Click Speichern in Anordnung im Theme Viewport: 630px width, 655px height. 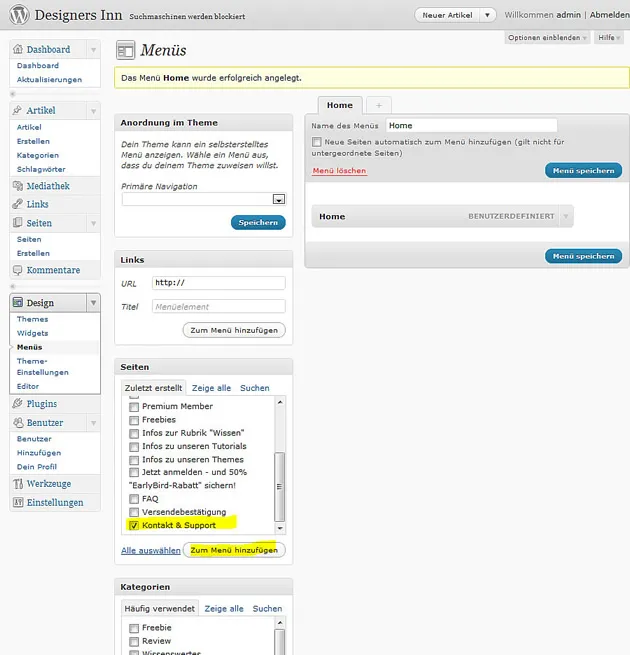coord(258,223)
